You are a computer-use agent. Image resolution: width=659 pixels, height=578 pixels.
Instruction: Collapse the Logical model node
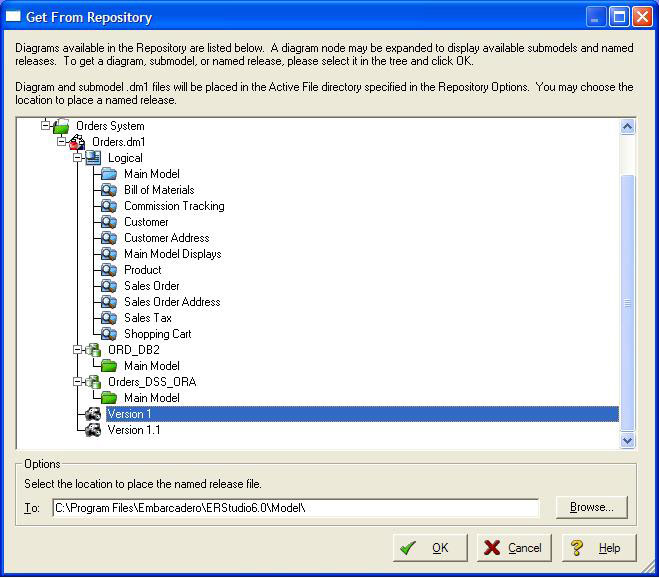tap(77, 158)
